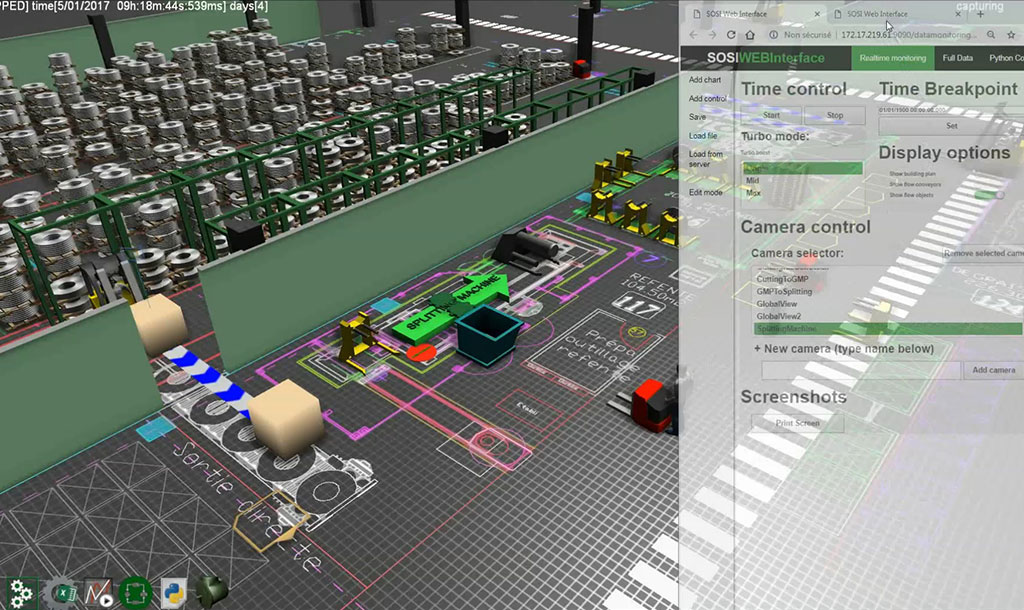The height and width of the screenshot is (610, 1024).
Task: Click the triple-gears settings icon
Action: 21,592
